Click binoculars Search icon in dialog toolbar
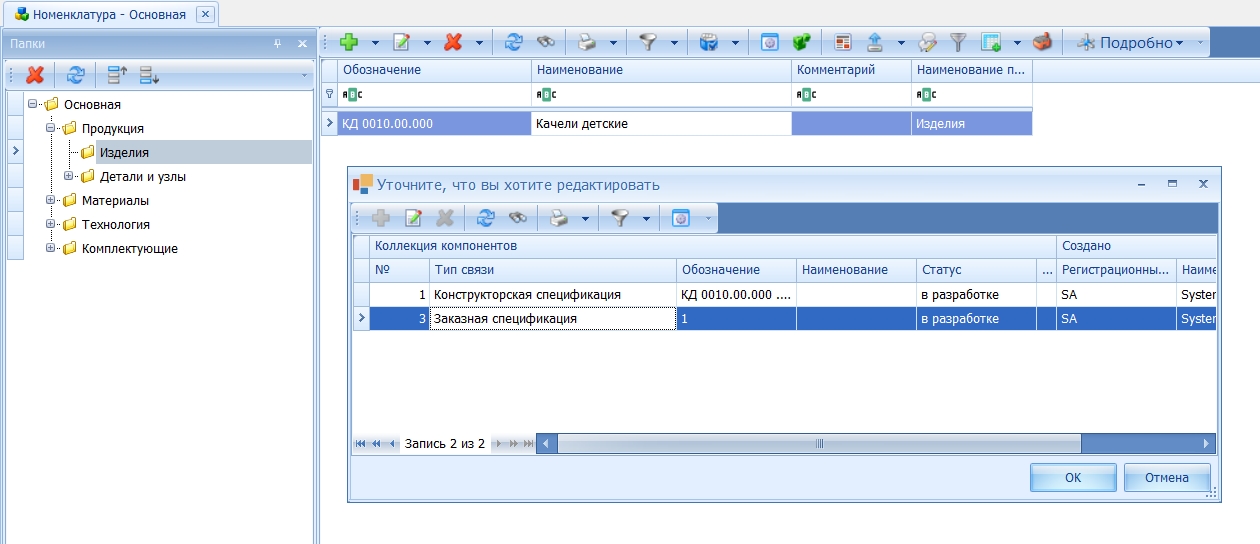 [517, 217]
